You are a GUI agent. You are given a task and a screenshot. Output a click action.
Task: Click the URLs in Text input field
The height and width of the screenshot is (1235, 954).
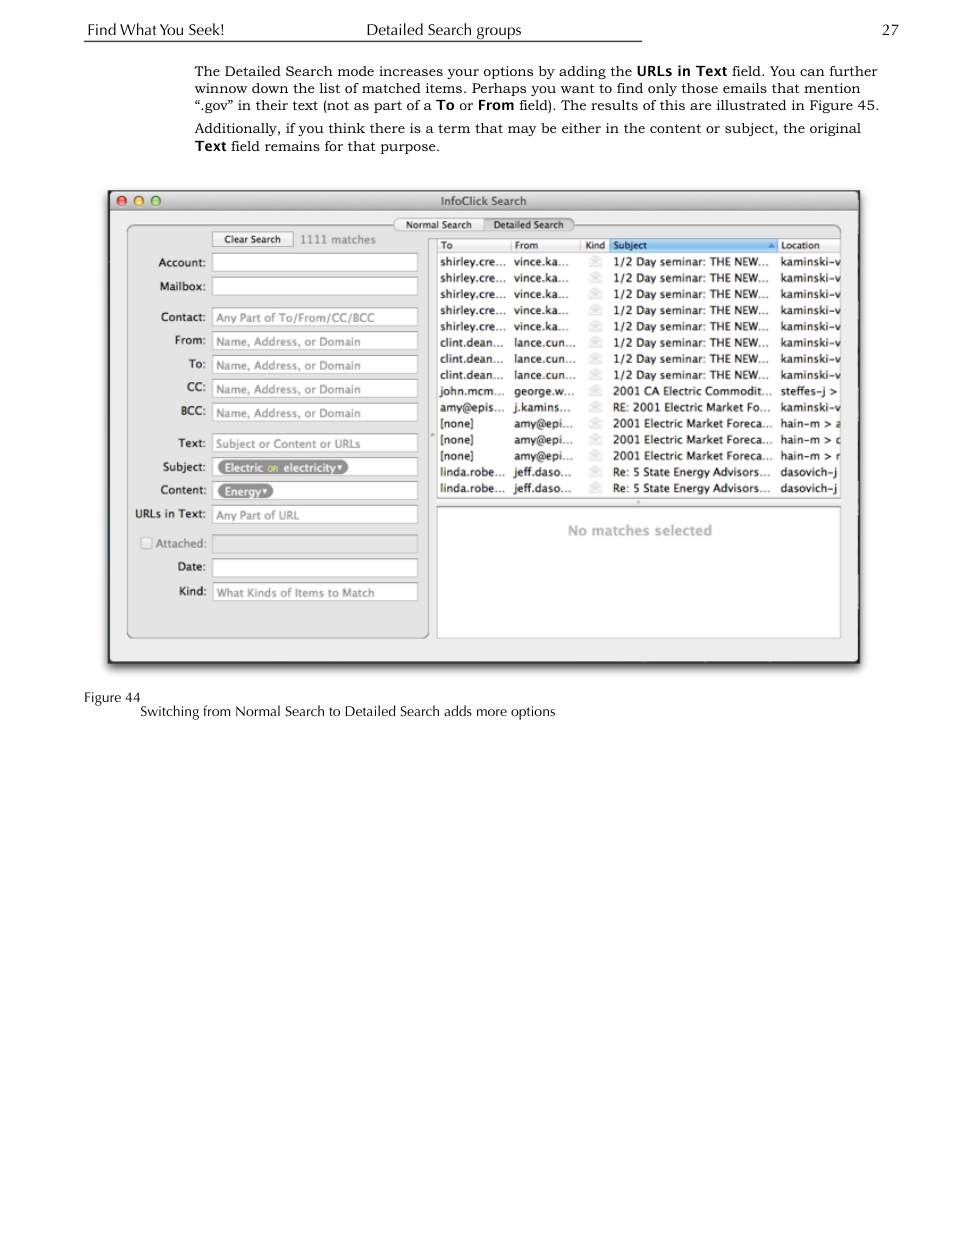click(315, 515)
